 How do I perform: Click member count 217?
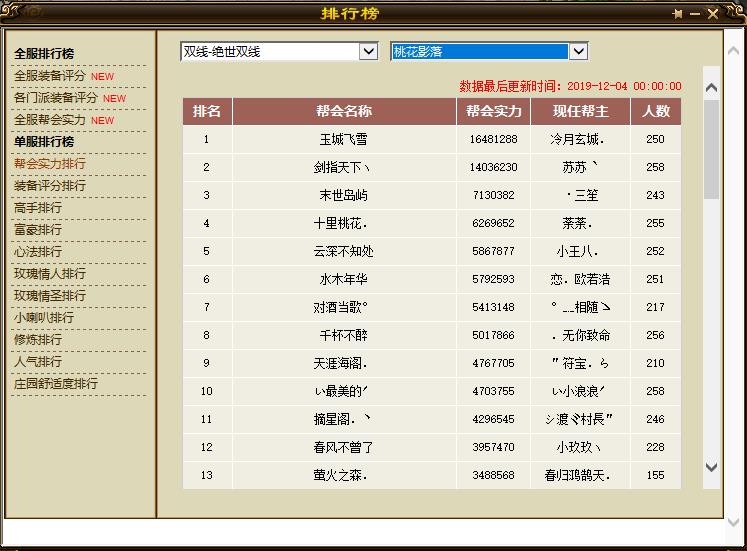coord(656,307)
